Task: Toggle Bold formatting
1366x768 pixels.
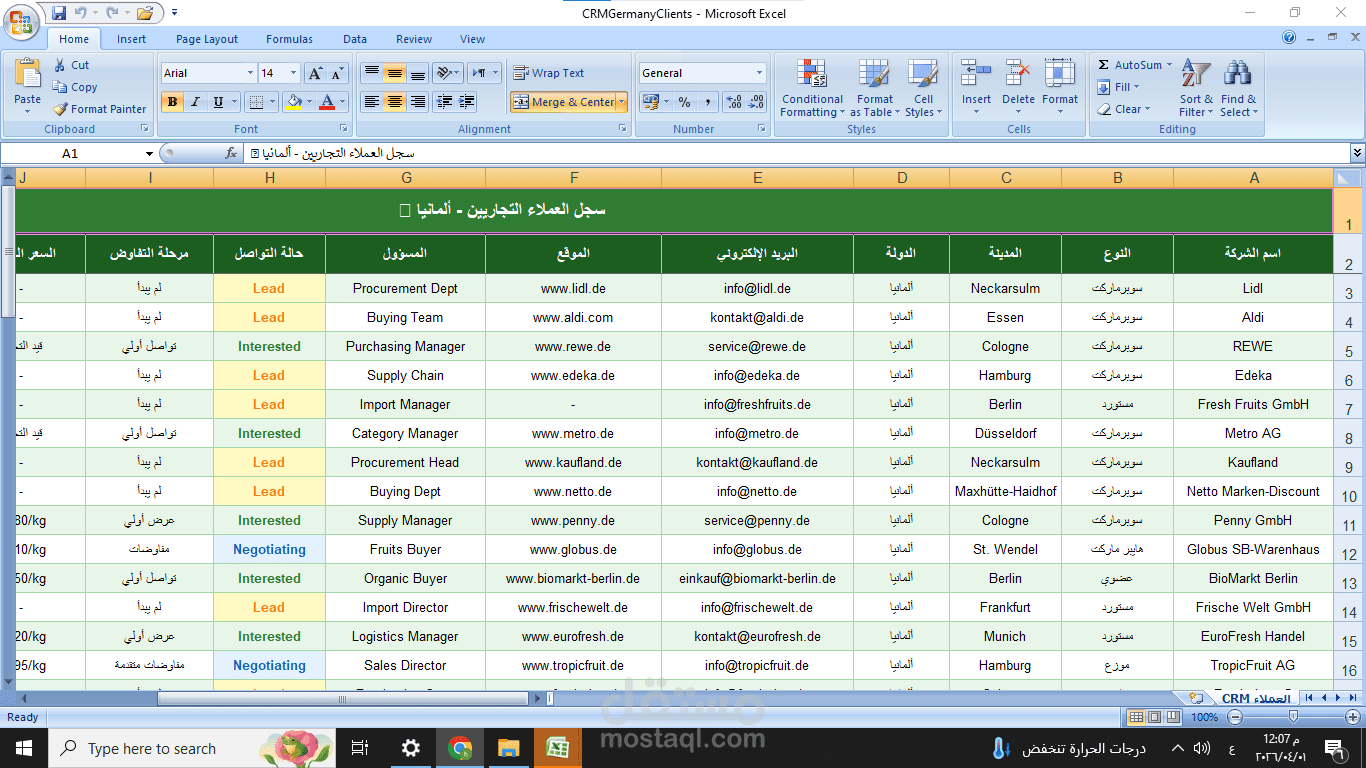Action: coord(171,102)
